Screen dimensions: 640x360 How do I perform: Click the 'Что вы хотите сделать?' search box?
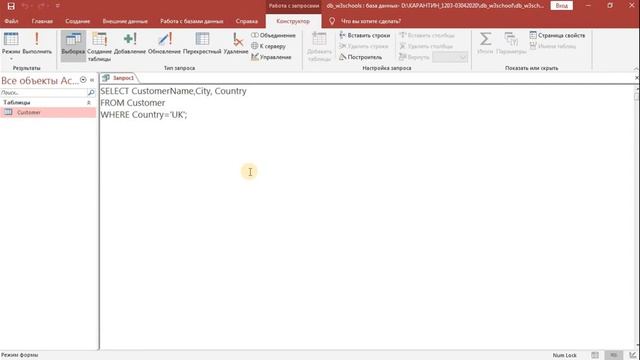(x=371, y=21)
